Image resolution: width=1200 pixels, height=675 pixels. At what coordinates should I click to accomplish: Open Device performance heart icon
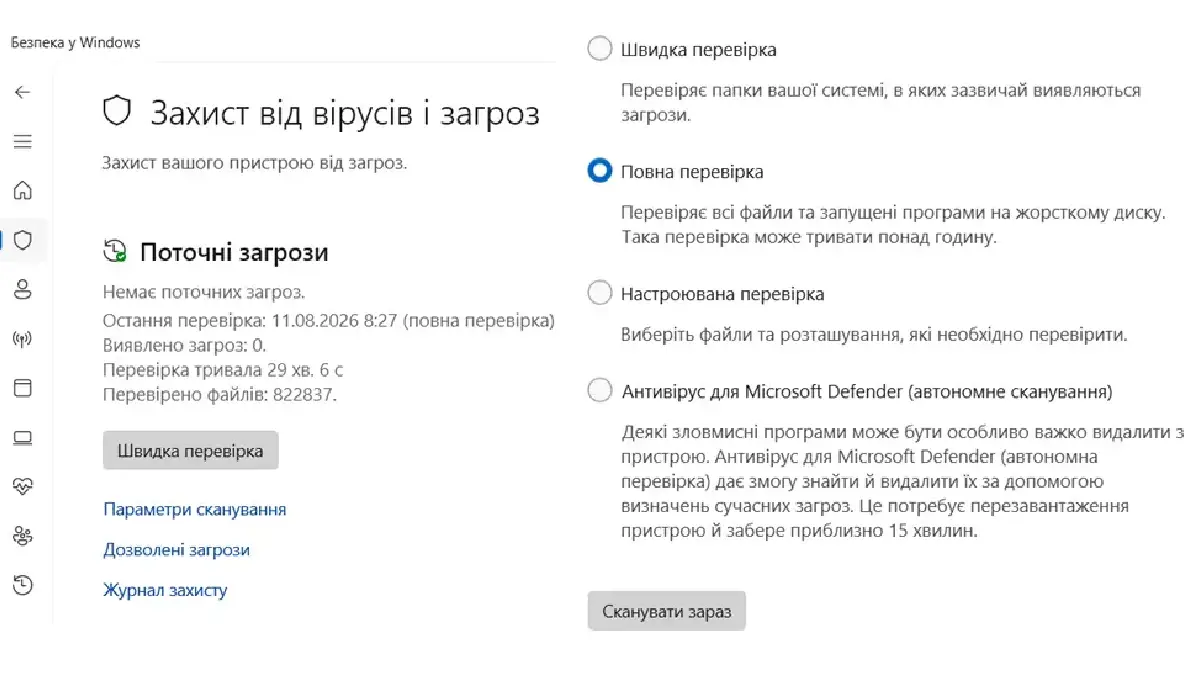coord(23,486)
